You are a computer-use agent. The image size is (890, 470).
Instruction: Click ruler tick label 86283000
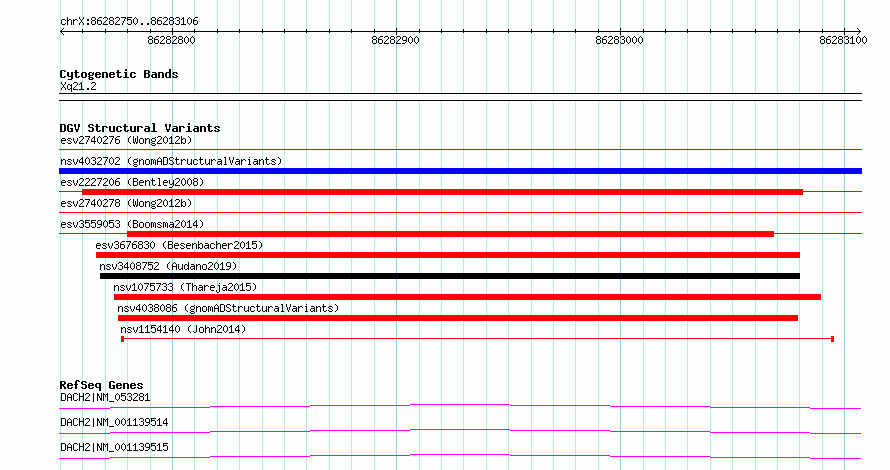pyautogui.click(x=619, y=40)
